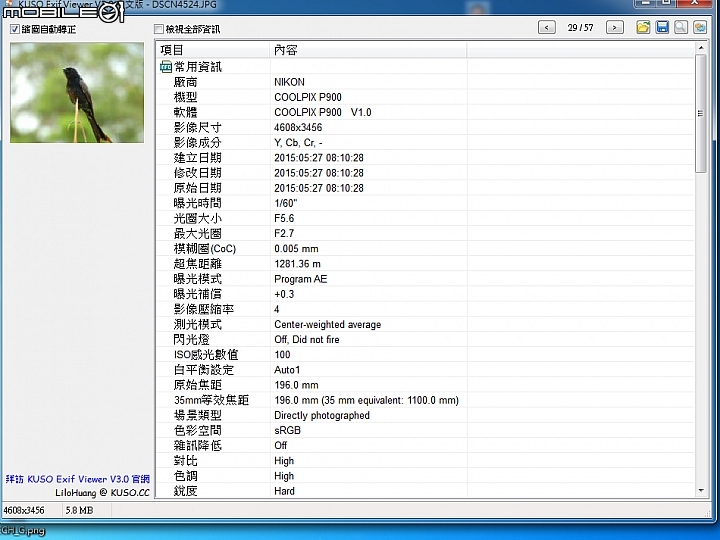Select the 模糊圈(CoC) row showing 0.005 mm
This screenshot has width=720, height=540.
pos(425,249)
